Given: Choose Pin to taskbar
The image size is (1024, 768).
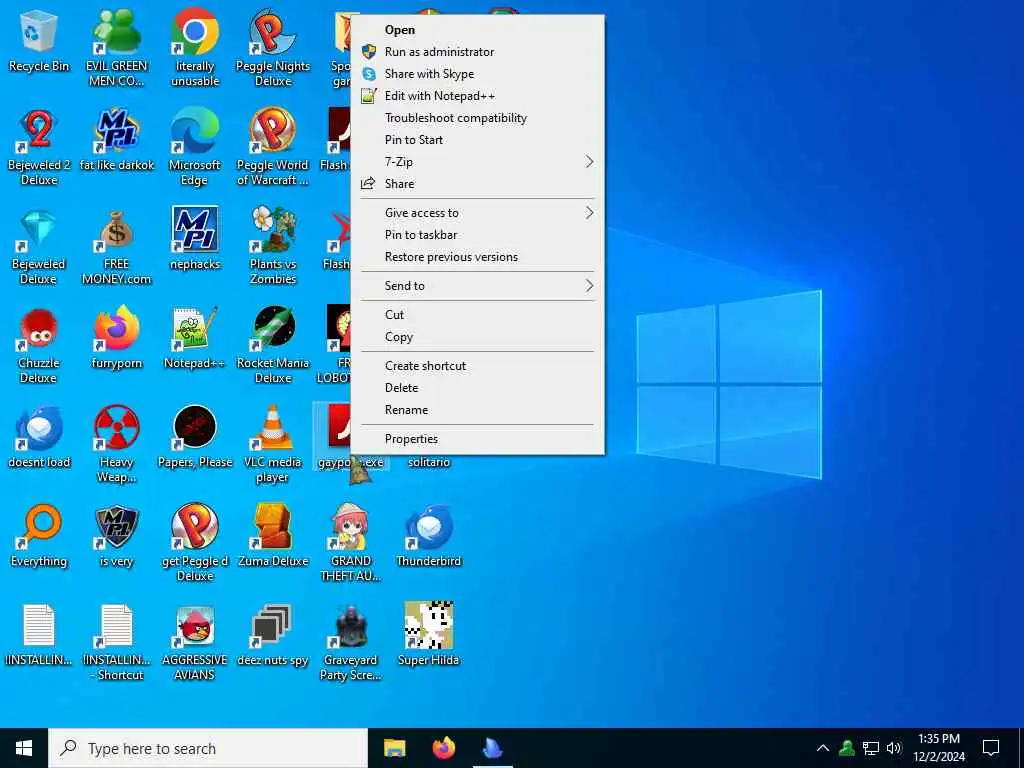Looking at the screenshot, I should (x=477, y=235).
